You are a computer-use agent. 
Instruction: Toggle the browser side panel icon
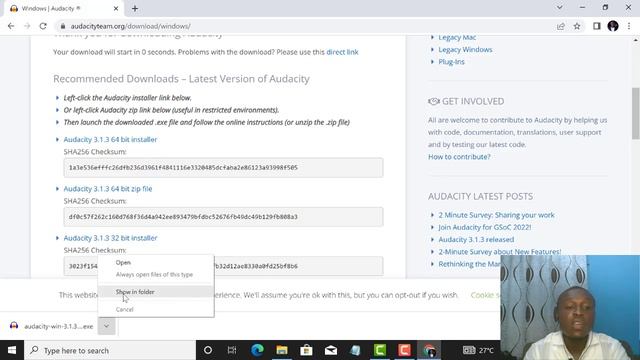597,26
